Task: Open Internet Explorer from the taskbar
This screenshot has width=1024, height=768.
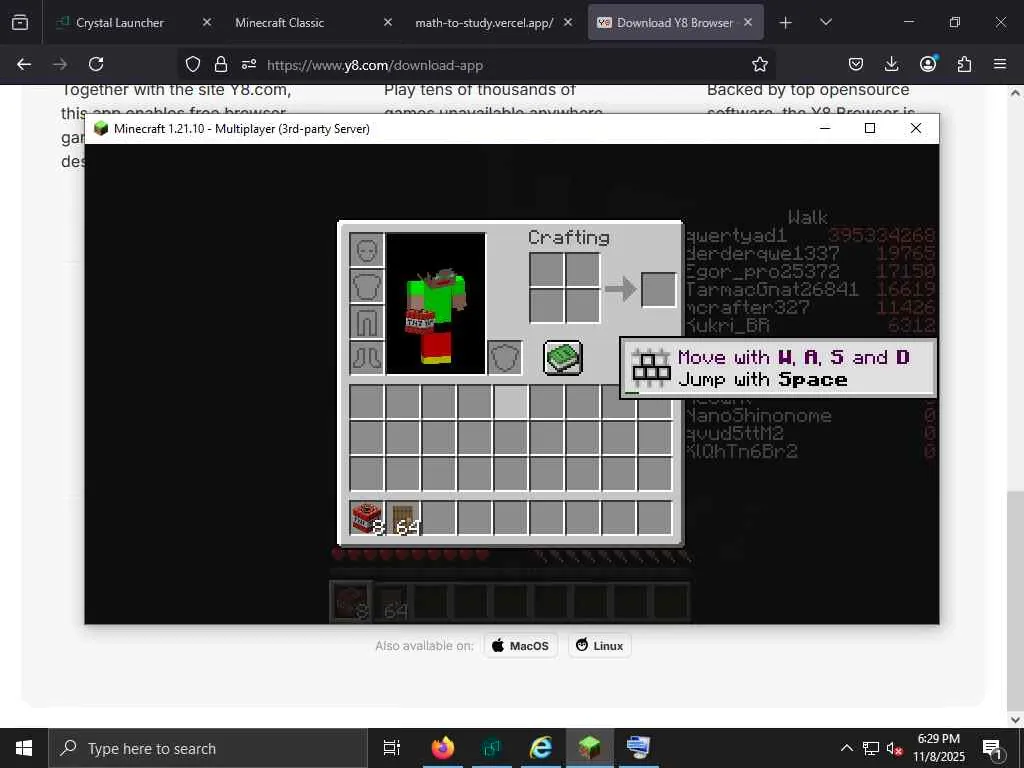Action: 540,748
